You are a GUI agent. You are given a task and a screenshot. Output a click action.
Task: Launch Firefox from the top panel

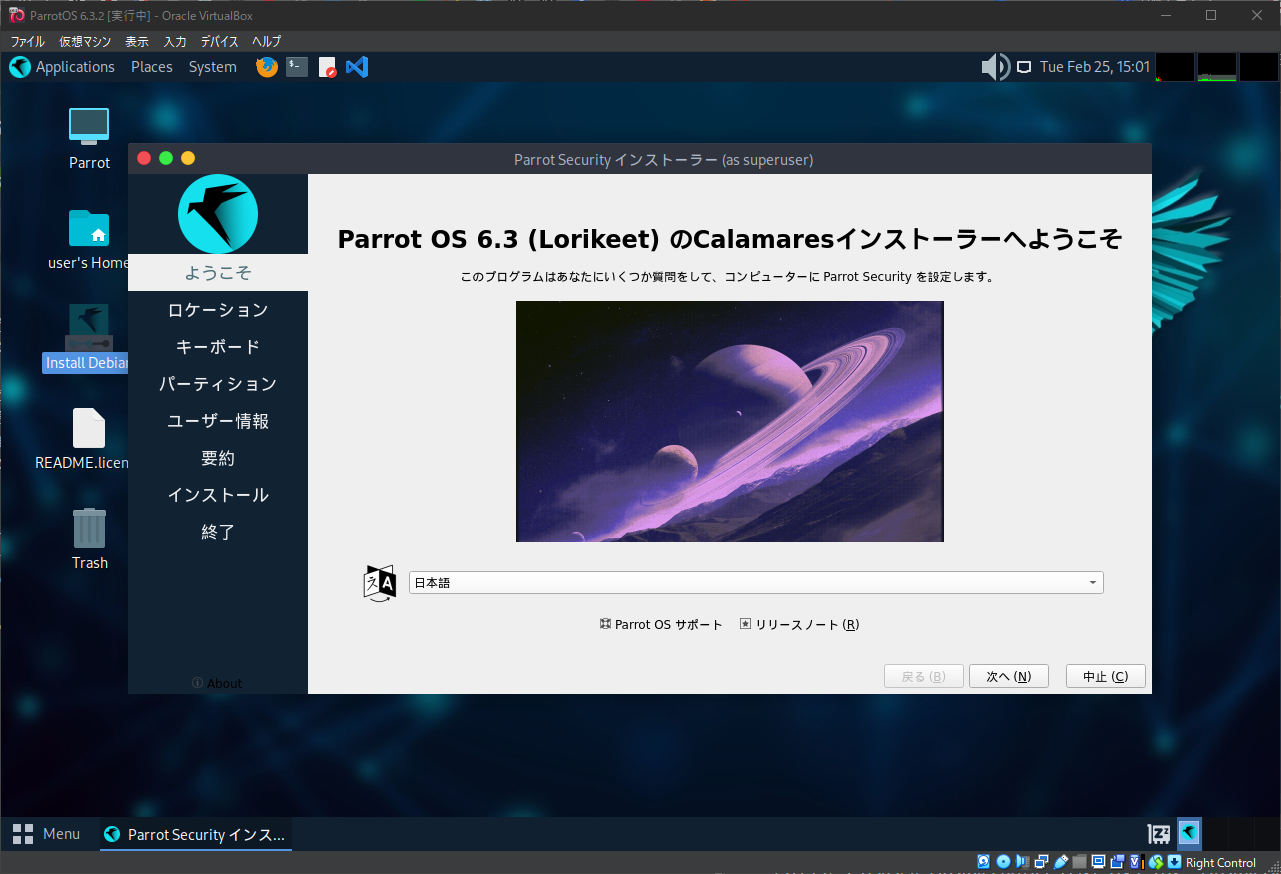[x=267, y=67]
